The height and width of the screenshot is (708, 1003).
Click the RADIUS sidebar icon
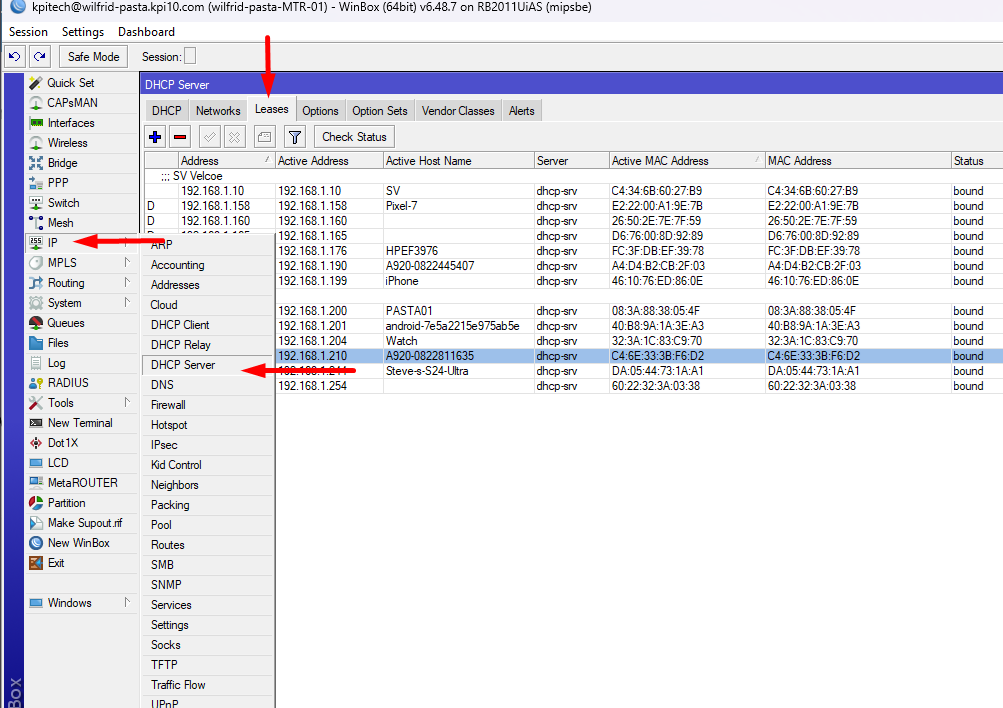click(x=36, y=383)
